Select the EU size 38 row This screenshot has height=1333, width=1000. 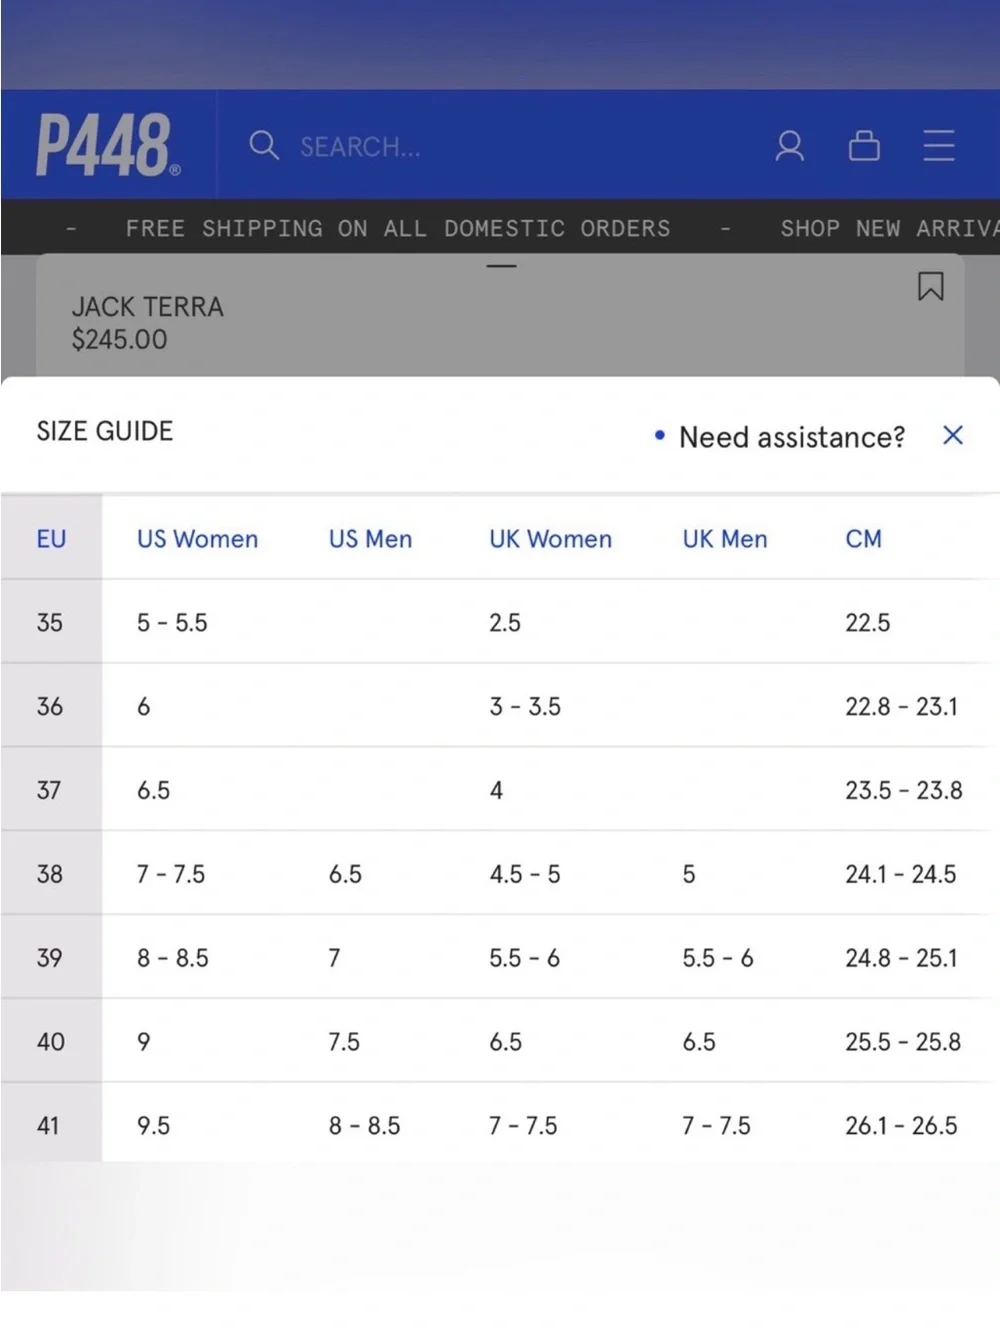pos(500,873)
